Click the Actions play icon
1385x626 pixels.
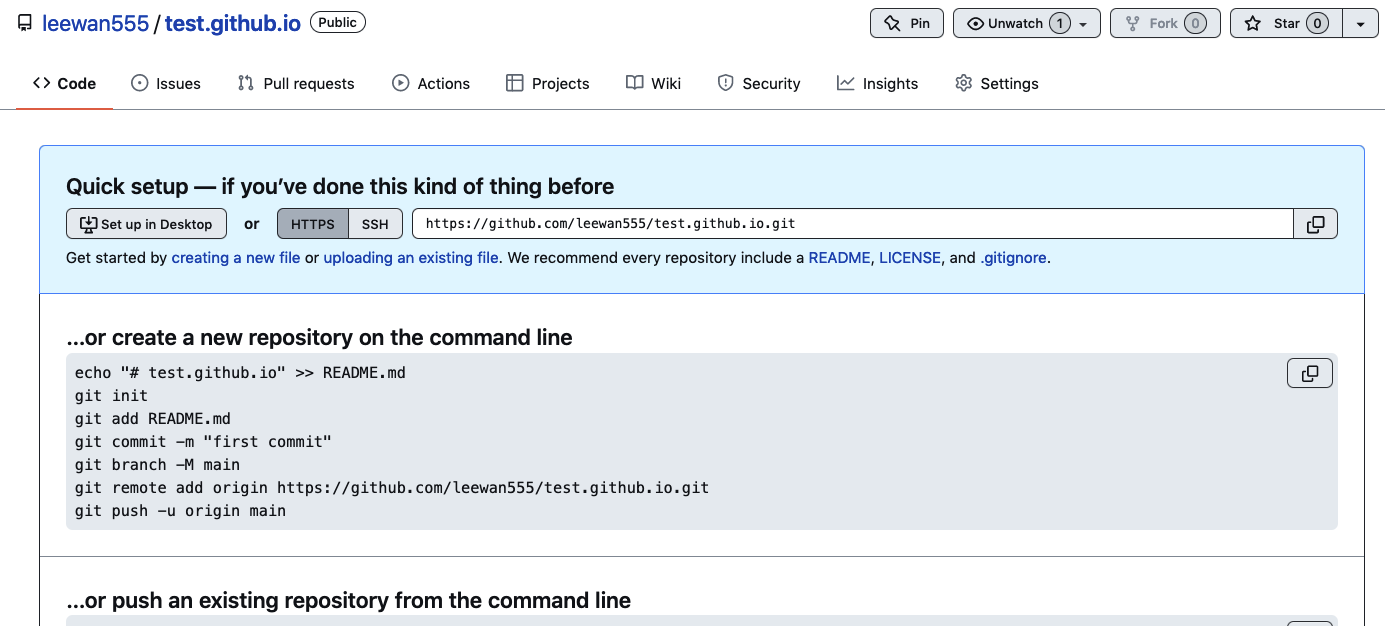[x=401, y=83]
